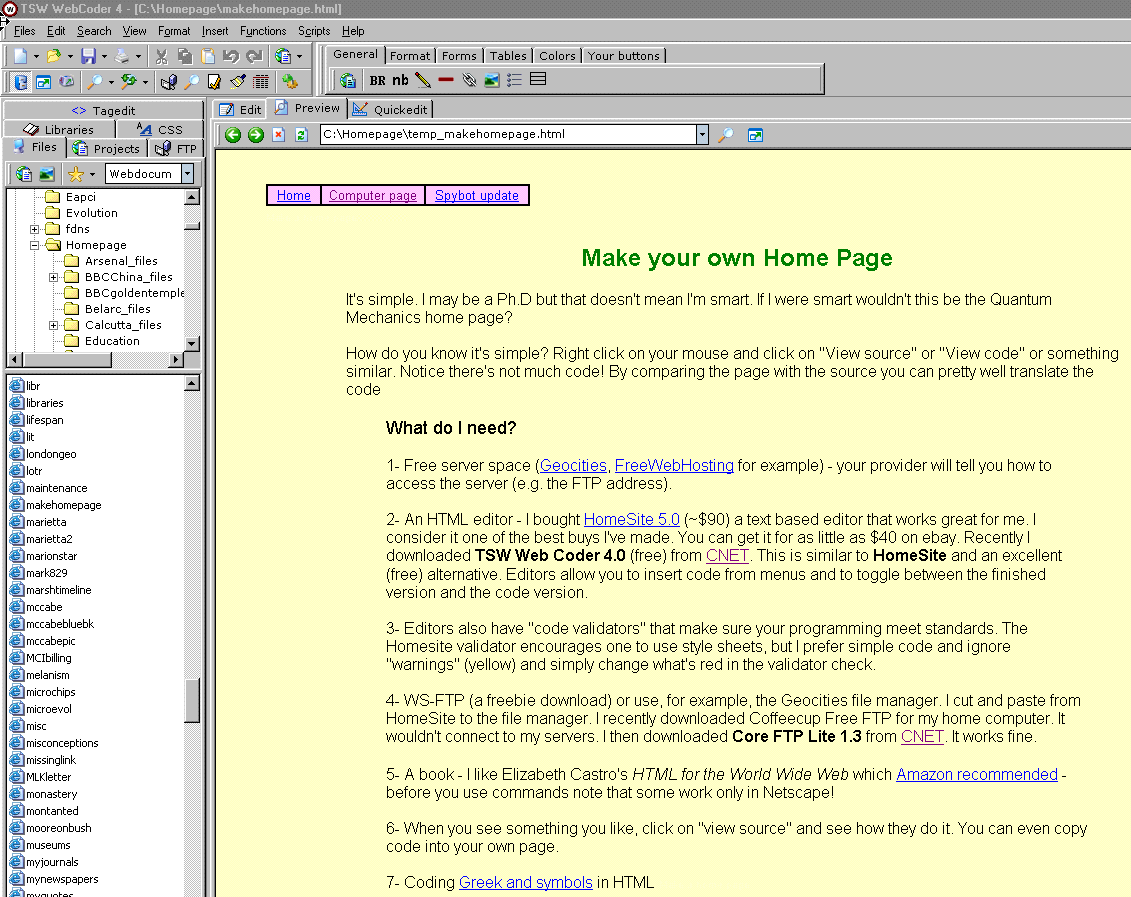The height and width of the screenshot is (897, 1131).
Task: Open the favorites star dropdown arrow
Action: [92, 174]
